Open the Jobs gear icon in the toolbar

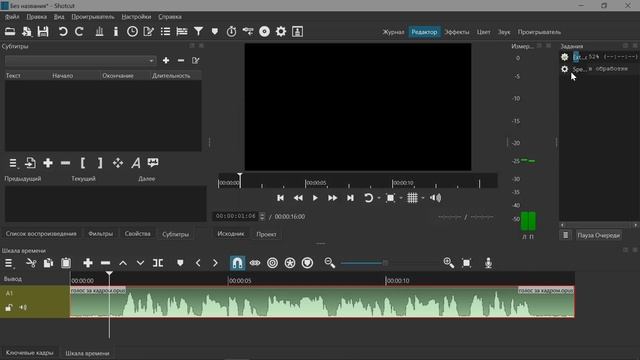tap(281, 31)
